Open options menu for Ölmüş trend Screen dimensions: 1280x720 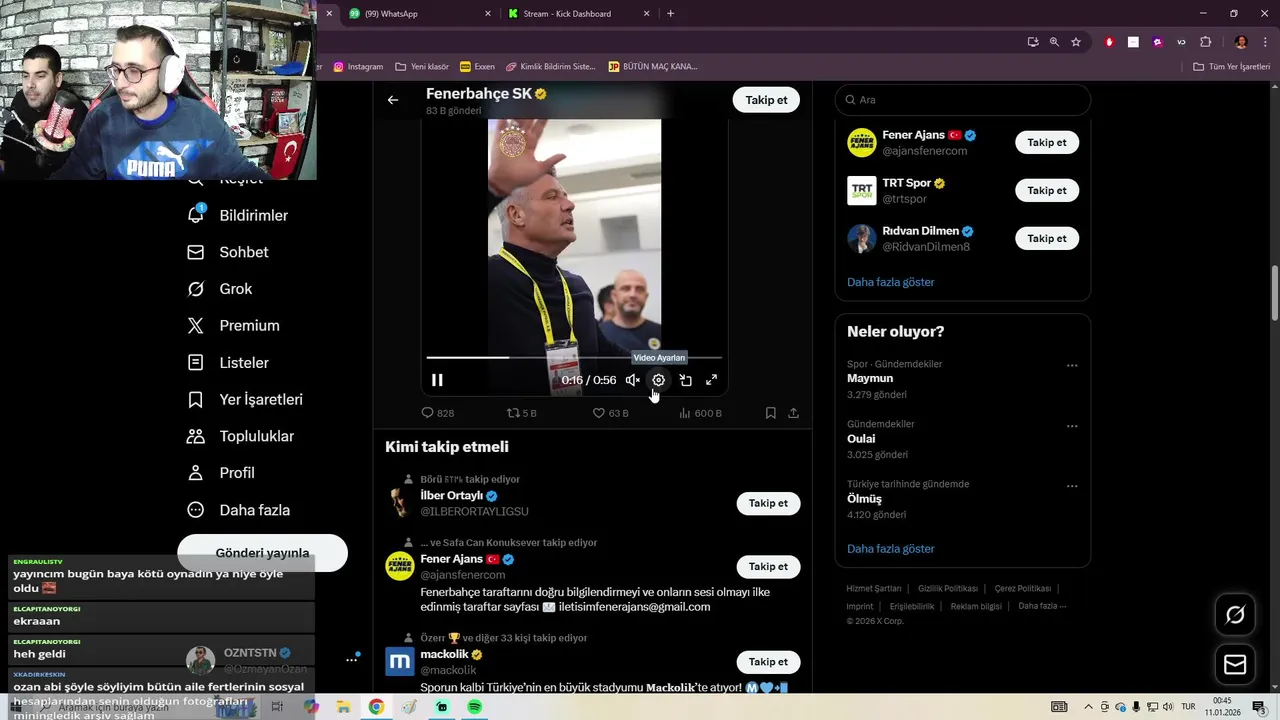pos(1072,486)
